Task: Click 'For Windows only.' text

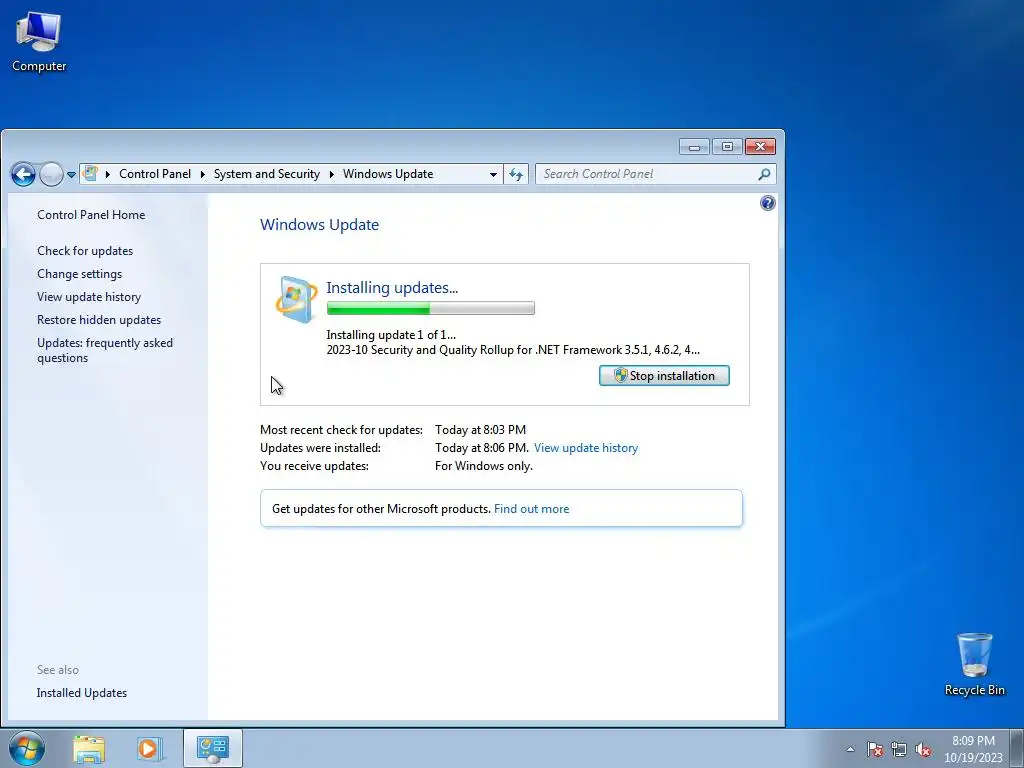Action: click(484, 466)
